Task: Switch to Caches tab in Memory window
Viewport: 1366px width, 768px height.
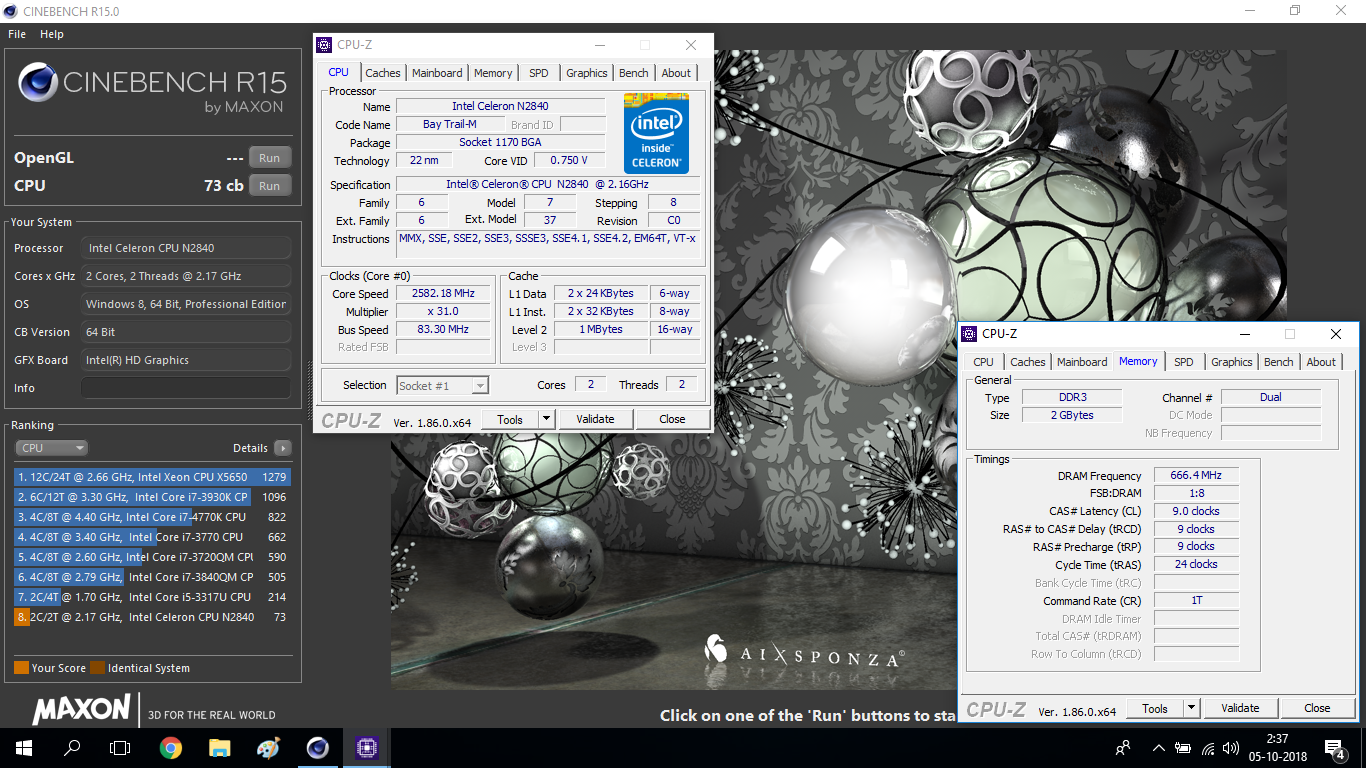Action: tap(1028, 362)
